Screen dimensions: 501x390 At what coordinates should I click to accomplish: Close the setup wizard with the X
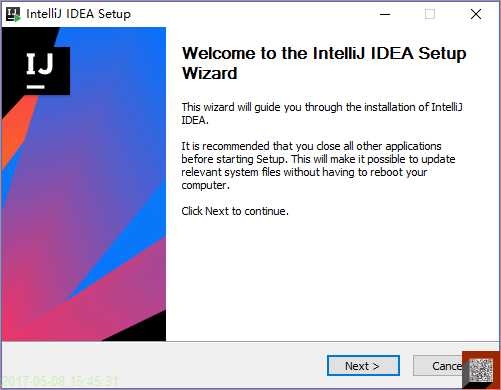476,14
